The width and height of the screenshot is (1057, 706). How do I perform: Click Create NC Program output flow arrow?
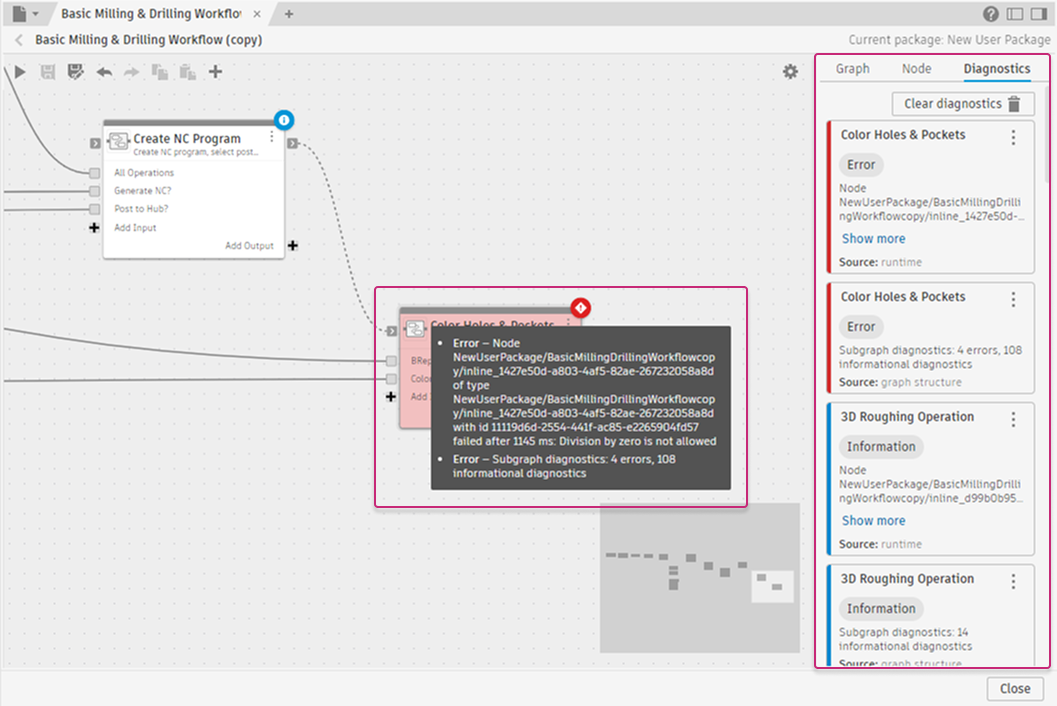click(x=293, y=143)
